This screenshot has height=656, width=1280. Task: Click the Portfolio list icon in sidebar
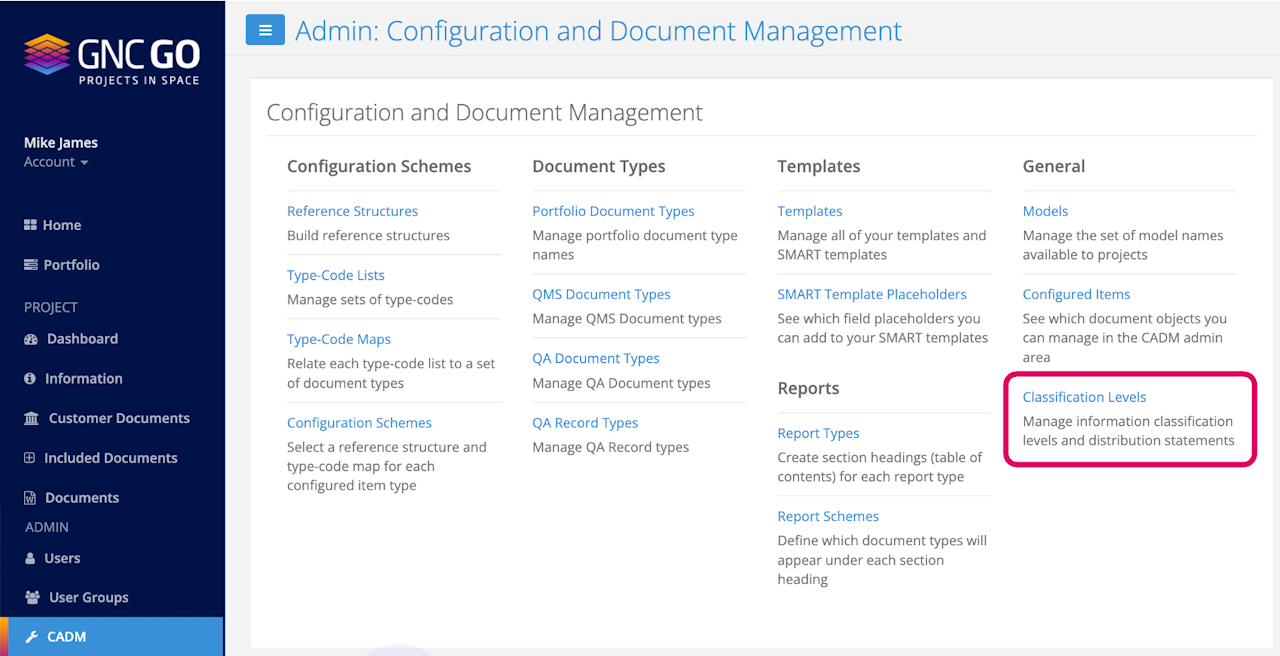tap(30, 265)
